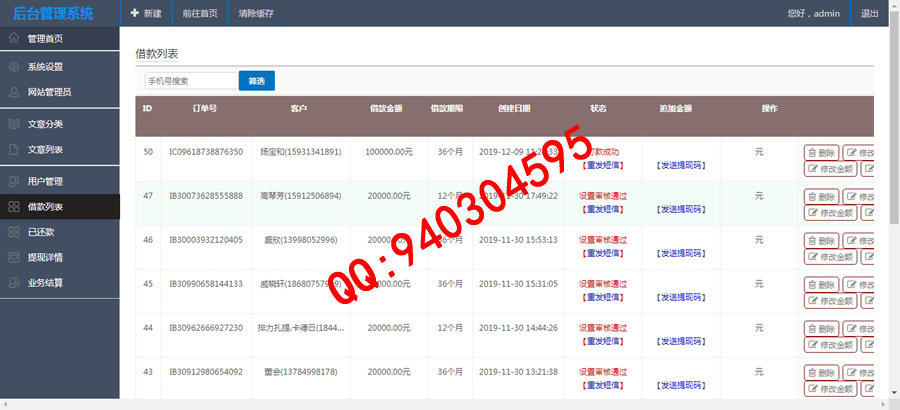Click the gear icon for 系统设置
Image resolution: width=900 pixels, height=410 pixels.
(x=13, y=67)
